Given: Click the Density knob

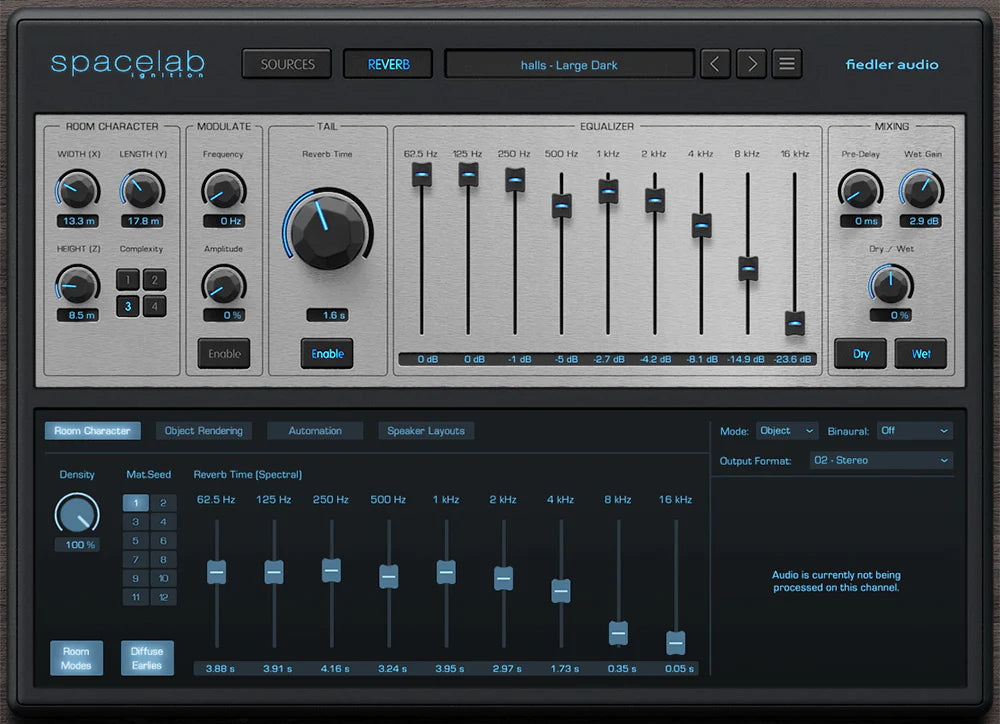Looking at the screenshot, I should tap(77, 513).
